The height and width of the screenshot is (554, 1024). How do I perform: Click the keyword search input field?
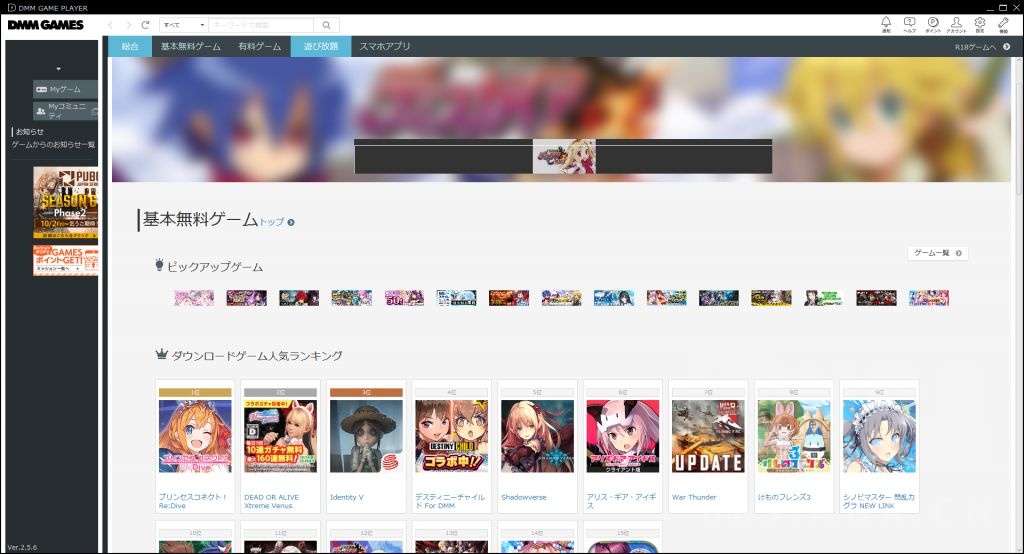click(261, 25)
